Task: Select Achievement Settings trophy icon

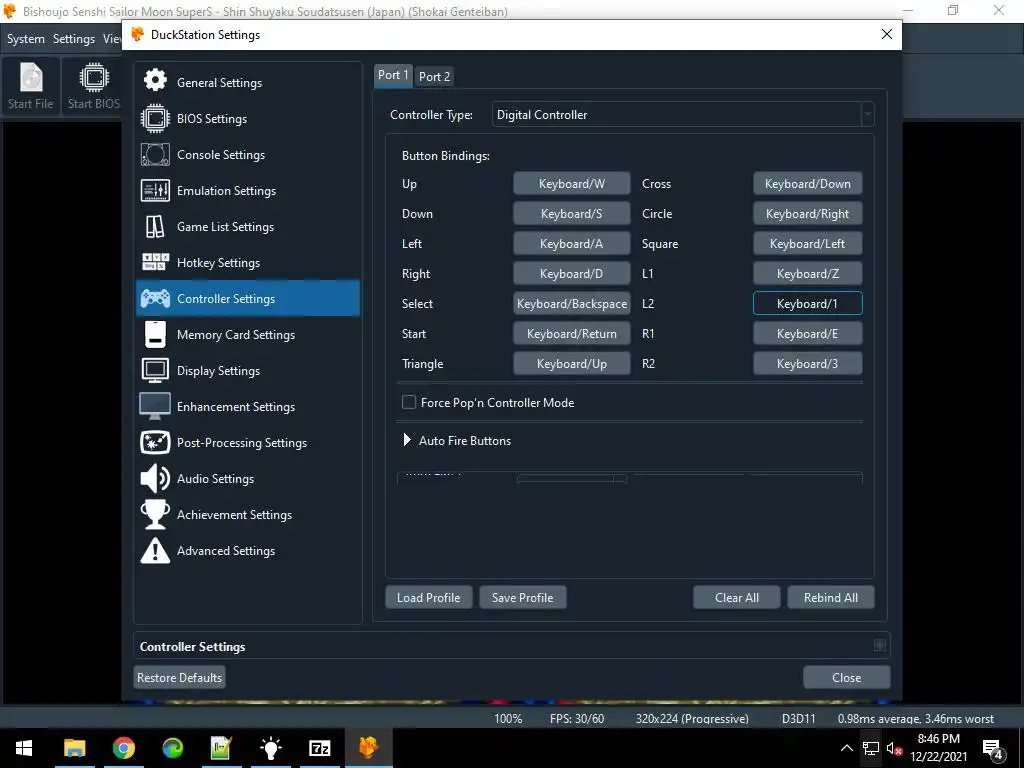Action: click(155, 515)
